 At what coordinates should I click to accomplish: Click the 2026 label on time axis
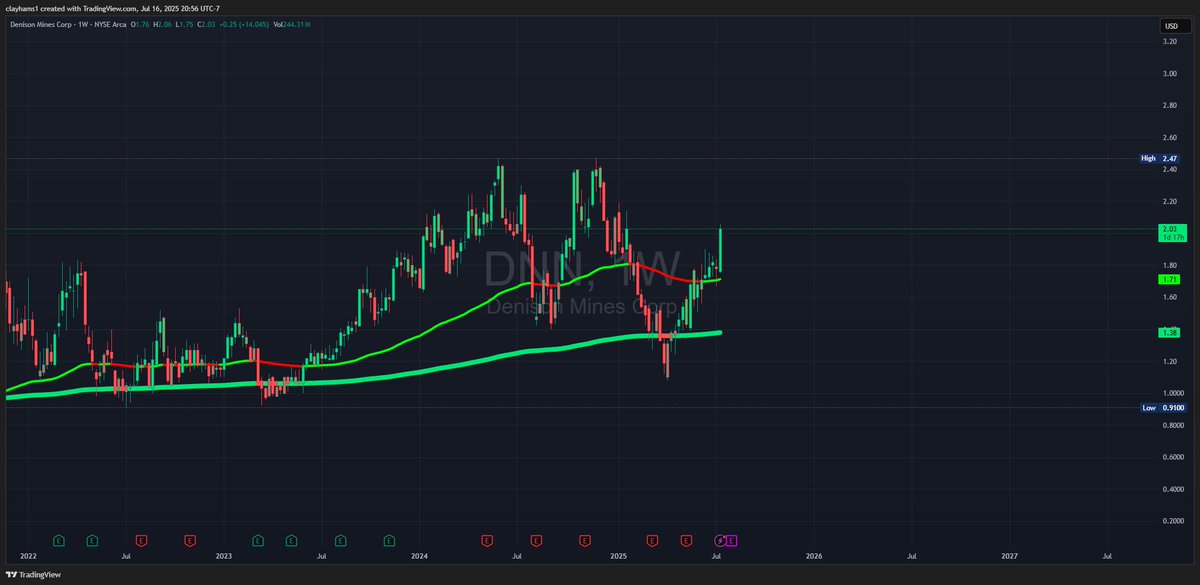pyautogui.click(x=814, y=555)
